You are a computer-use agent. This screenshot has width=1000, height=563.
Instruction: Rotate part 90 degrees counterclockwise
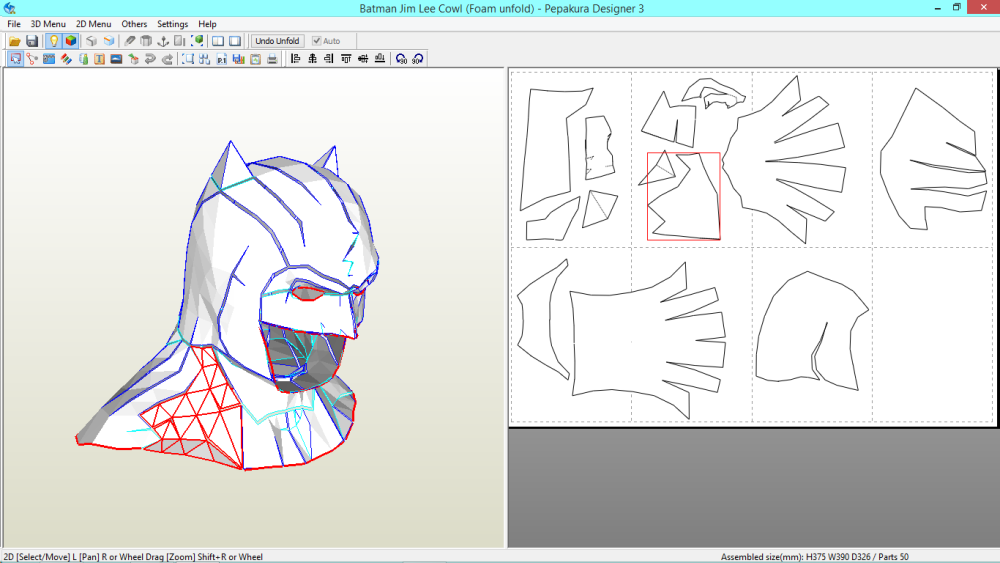click(x=401, y=59)
